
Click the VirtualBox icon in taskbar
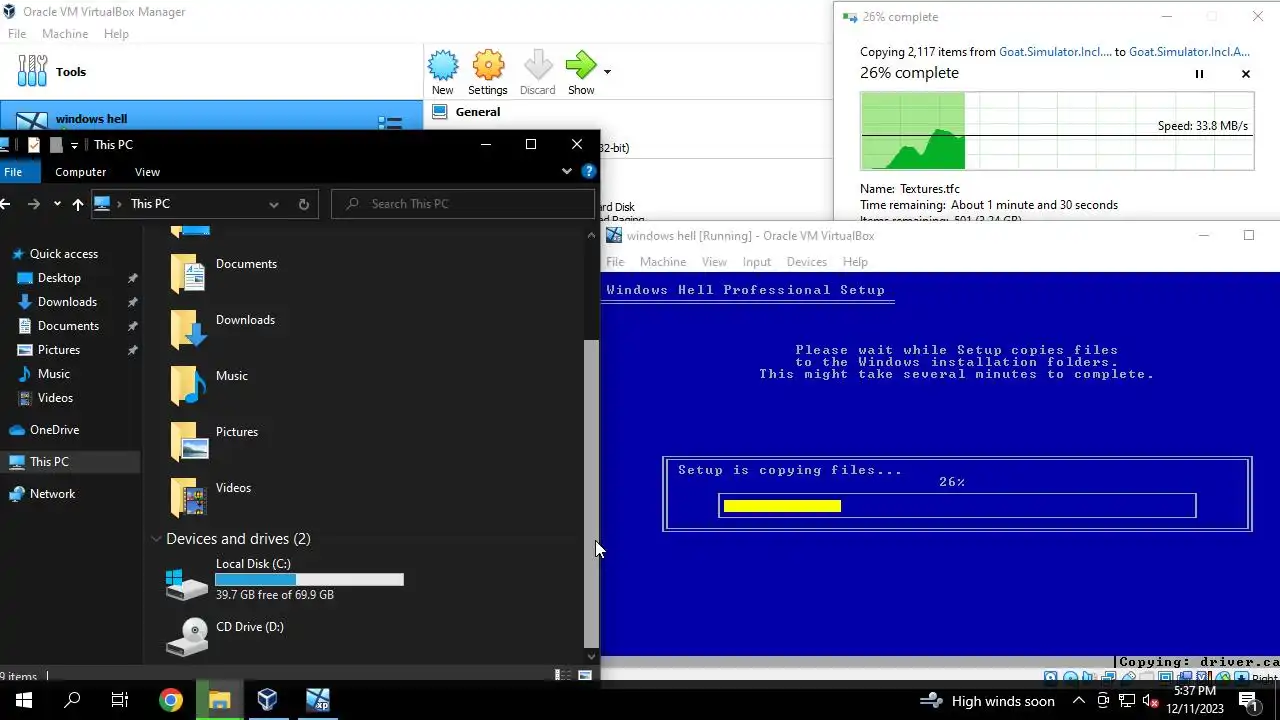pos(267,700)
